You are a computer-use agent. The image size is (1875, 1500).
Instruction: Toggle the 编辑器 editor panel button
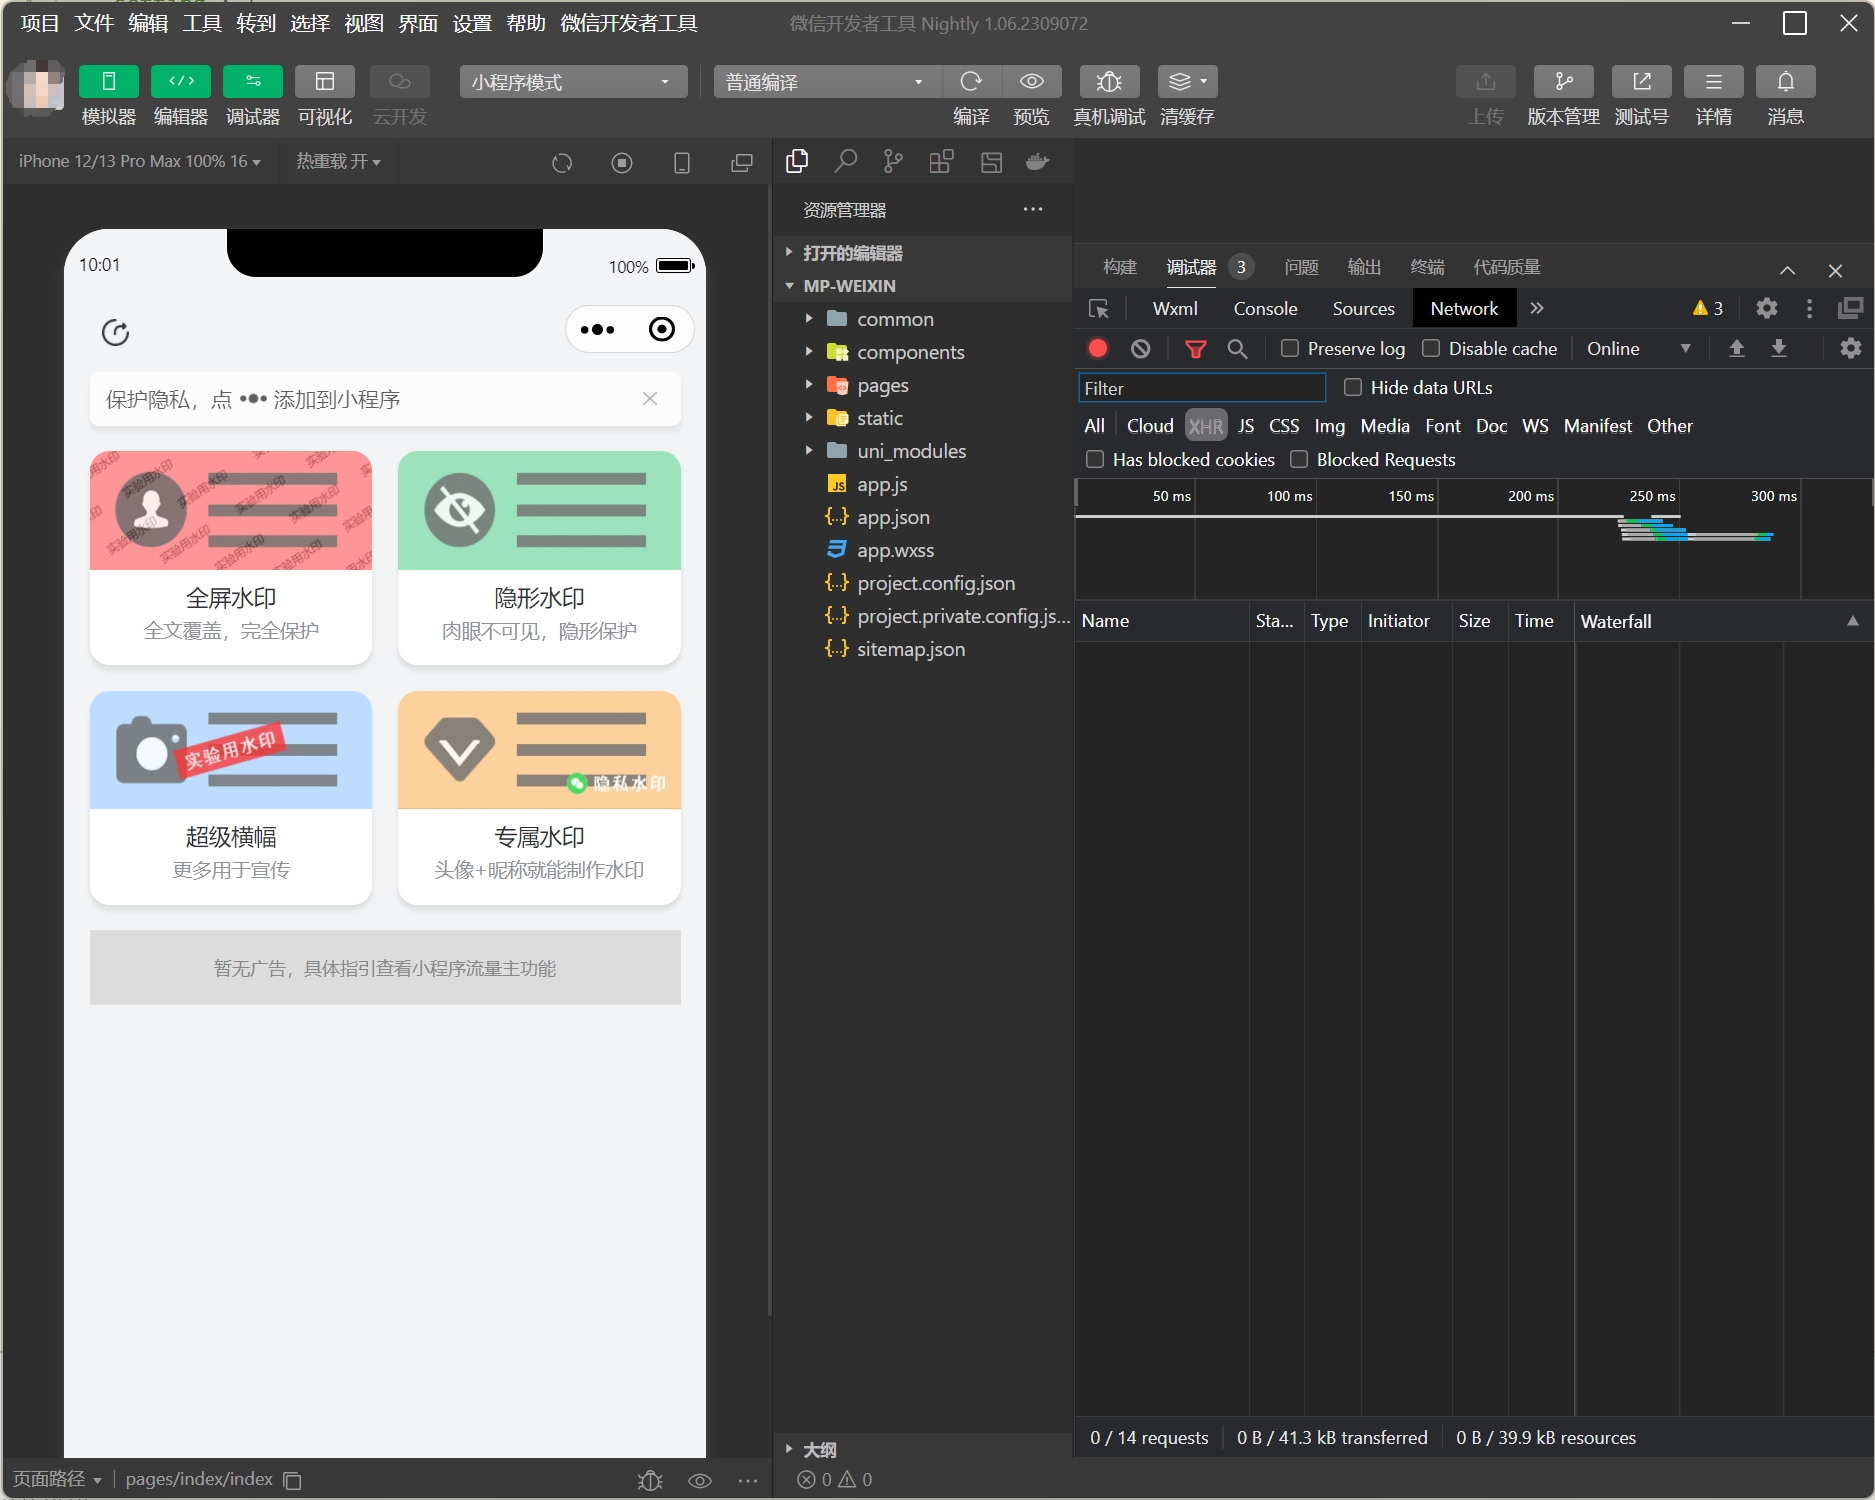coord(181,81)
